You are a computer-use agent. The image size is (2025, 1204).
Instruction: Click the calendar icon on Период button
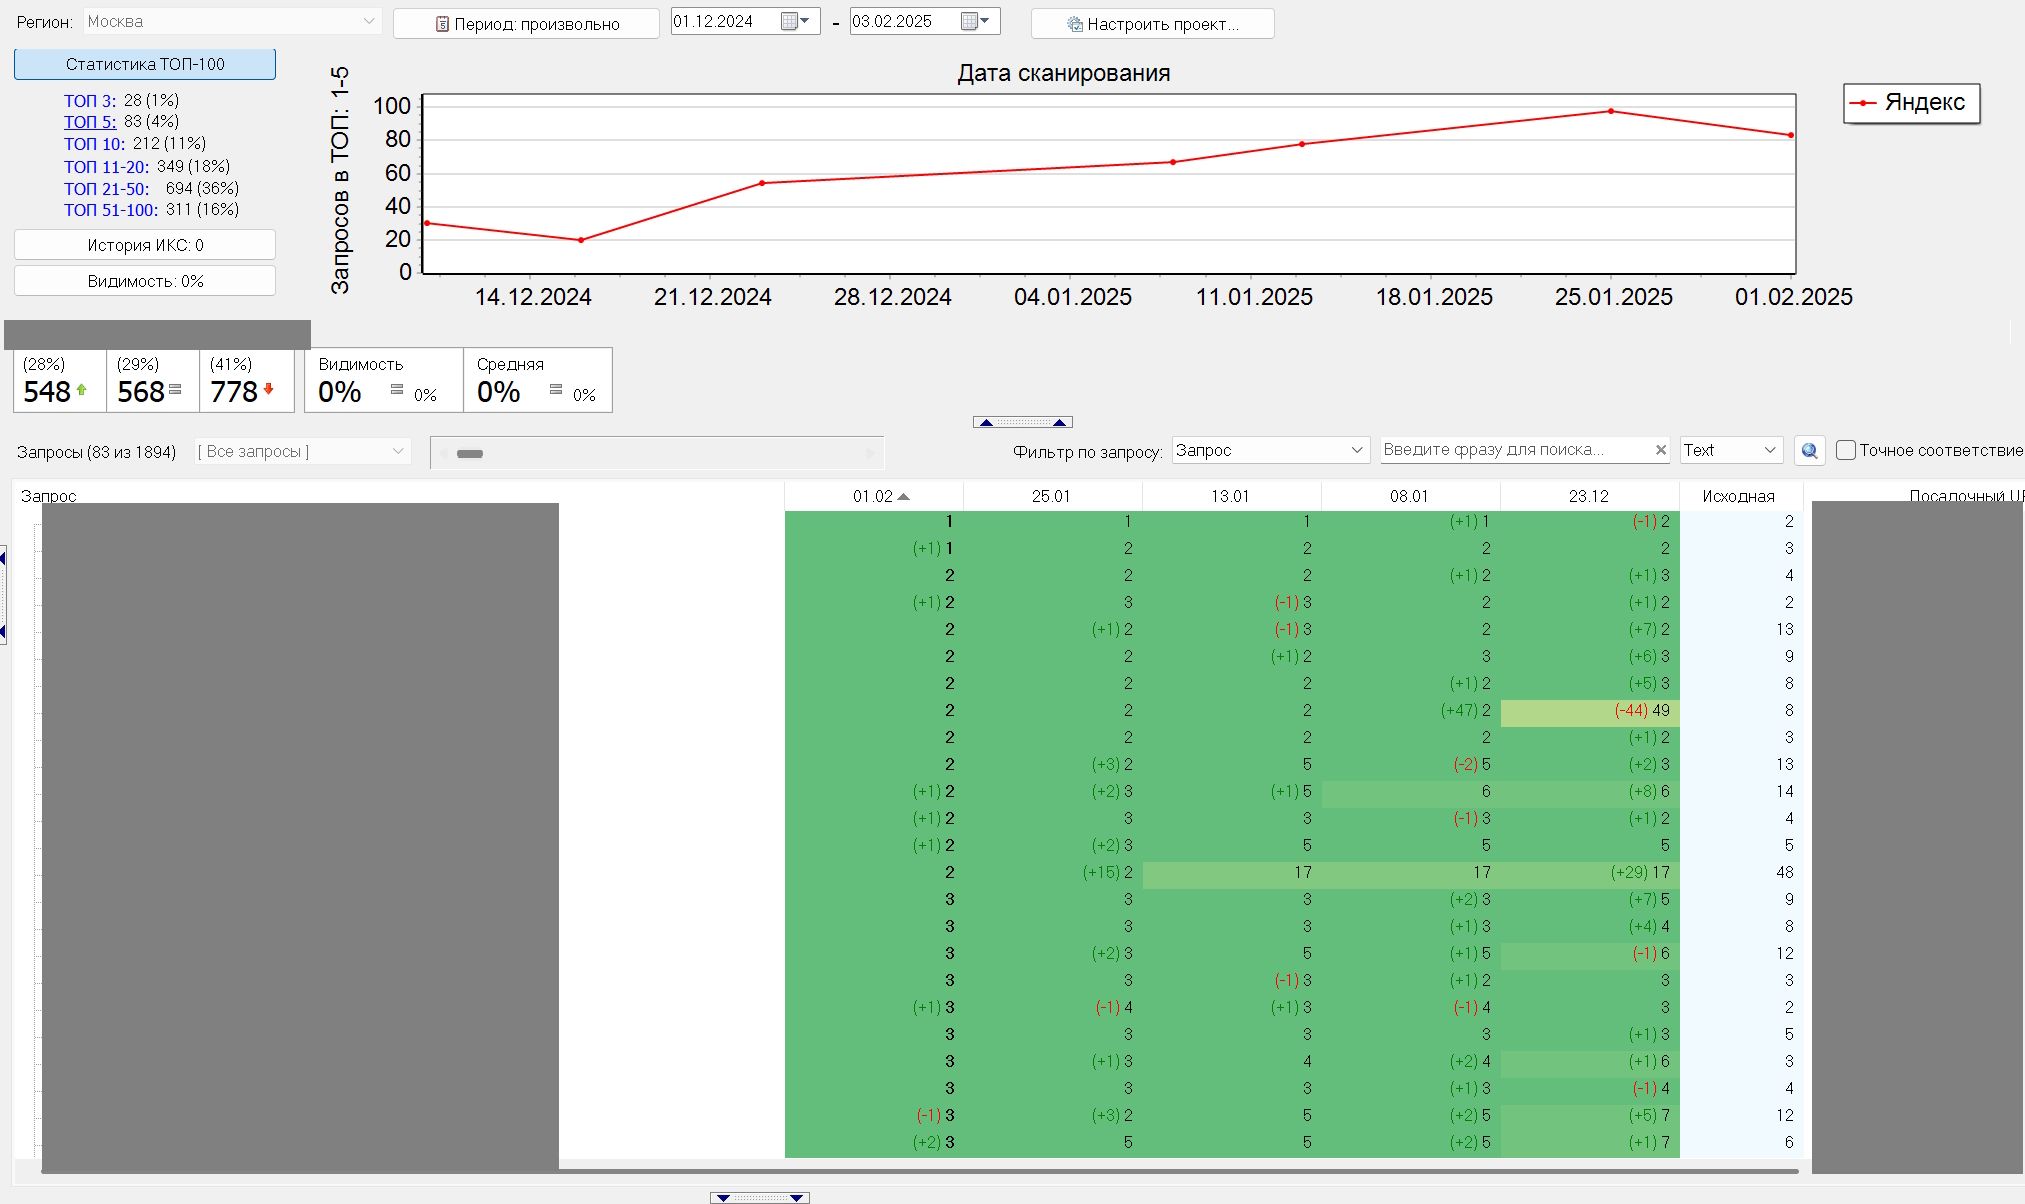click(x=442, y=24)
